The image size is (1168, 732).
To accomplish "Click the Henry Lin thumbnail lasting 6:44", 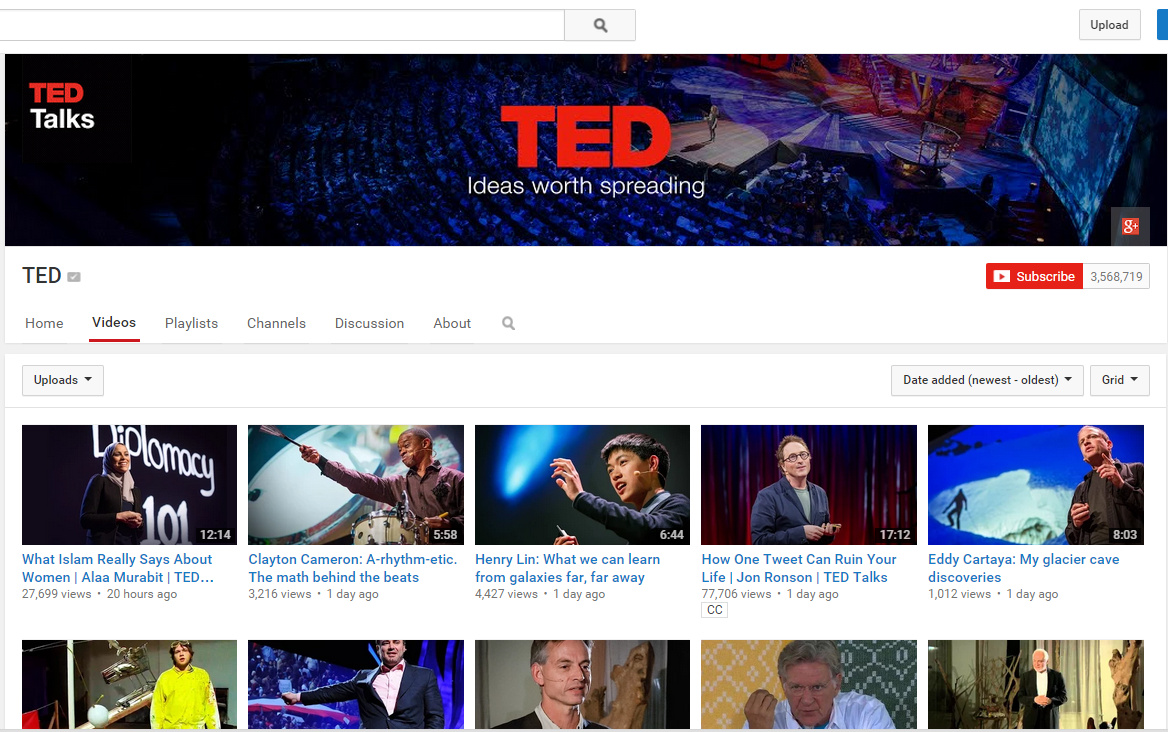I will pos(583,485).
